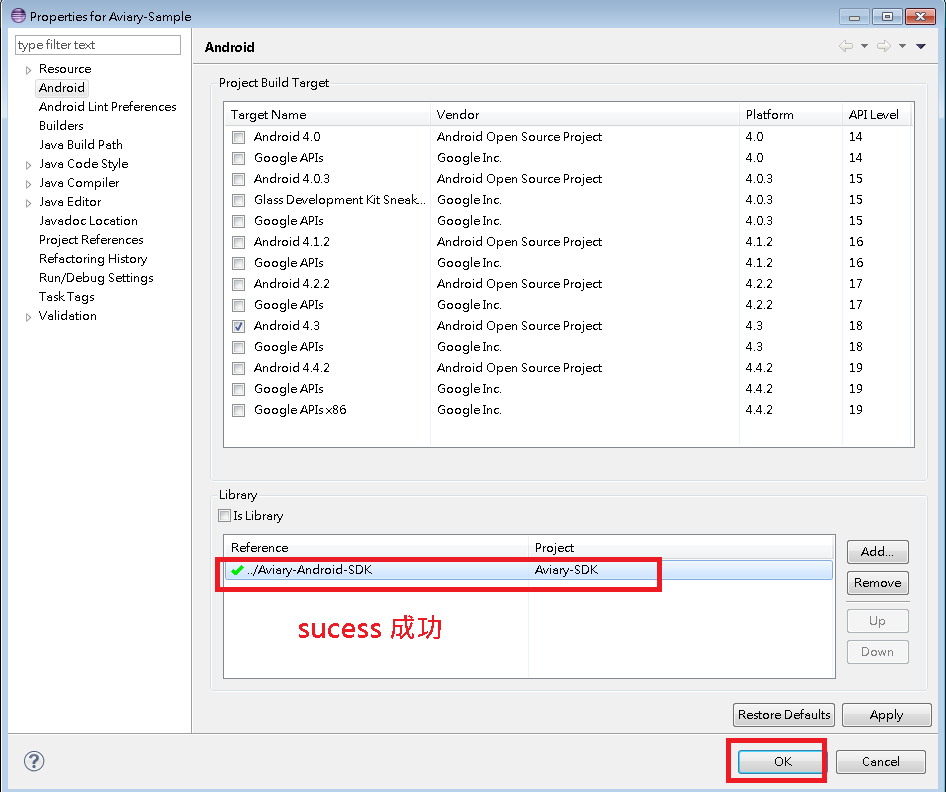Screen dimensions: 946x792
Task: Check the Android 4.0 target checkbox
Action: coord(238,137)
